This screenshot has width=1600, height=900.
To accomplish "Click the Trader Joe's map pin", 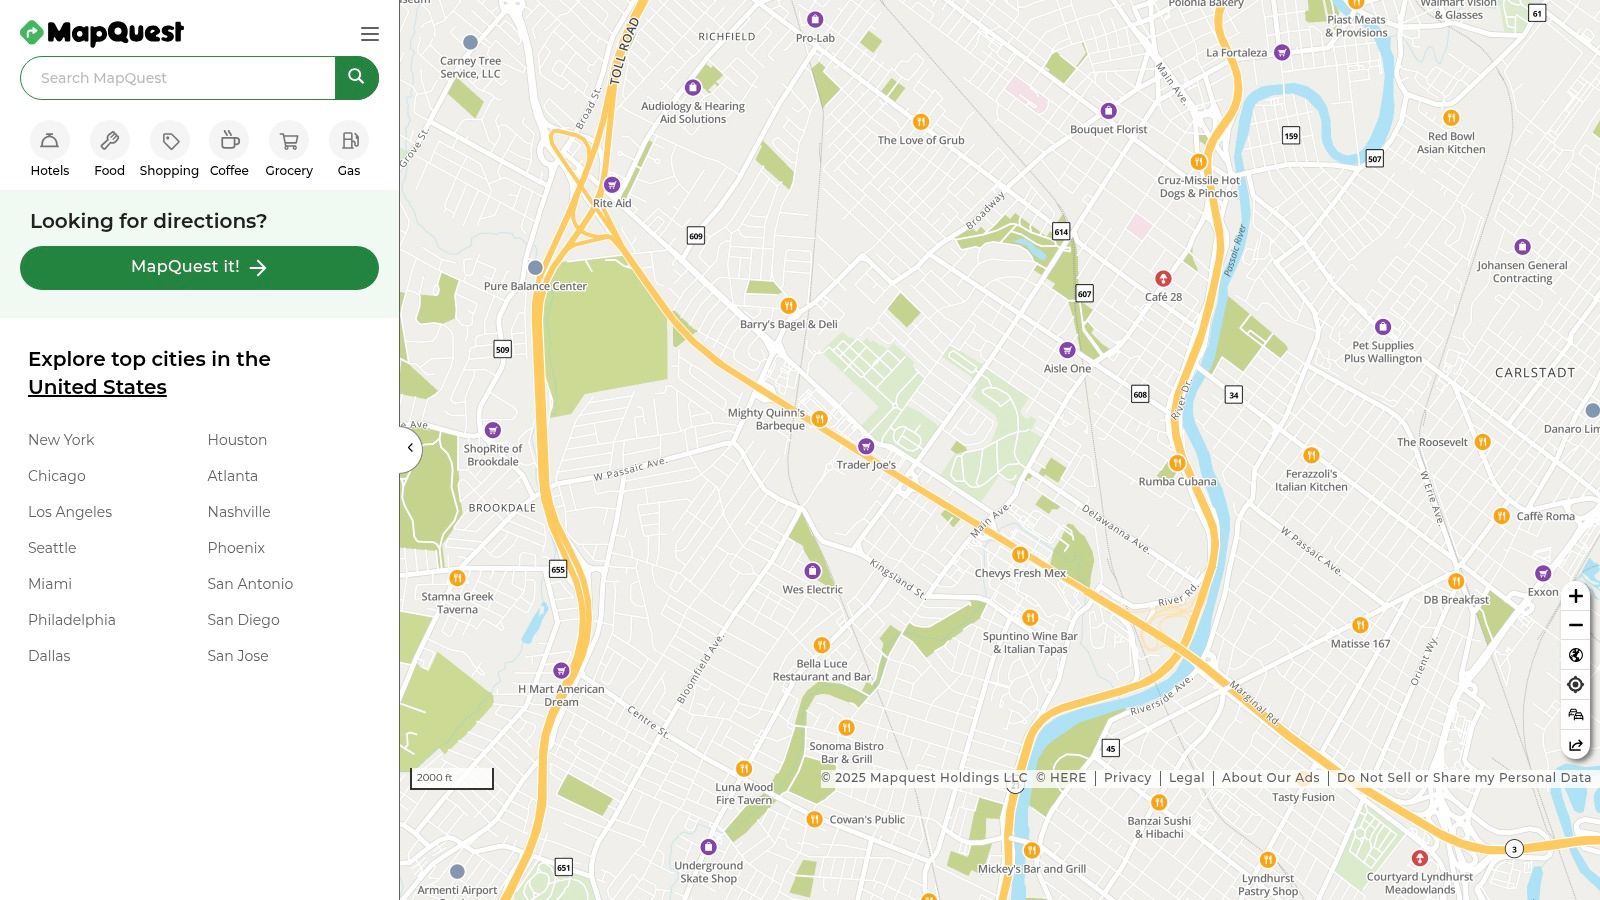I will coord(866,446).
